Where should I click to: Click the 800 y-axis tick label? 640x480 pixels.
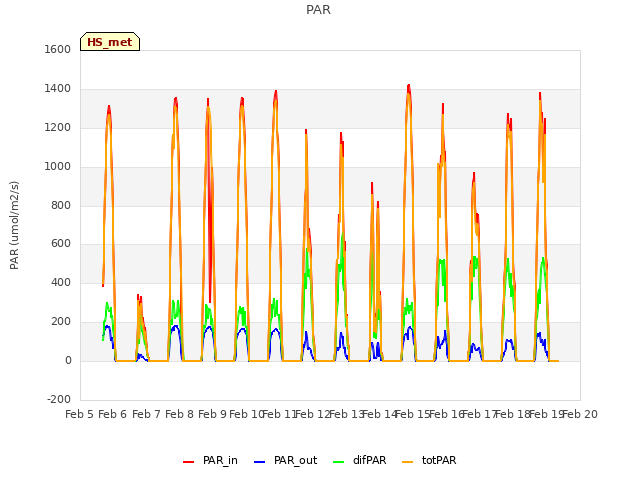[x=61, y=206]
